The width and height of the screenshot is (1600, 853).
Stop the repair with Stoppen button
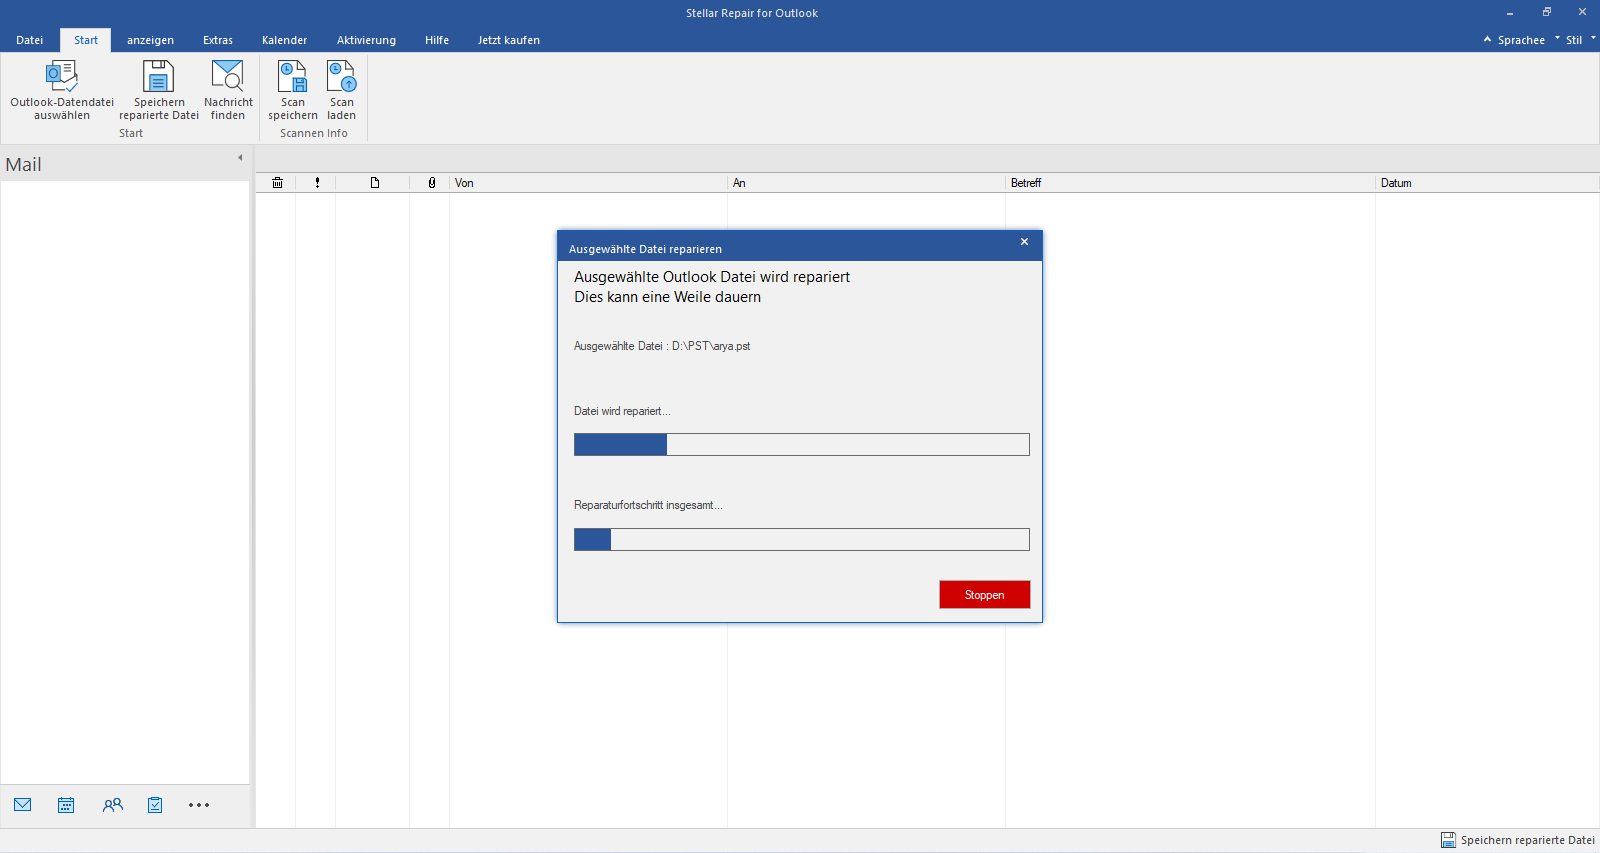(985, 595)
